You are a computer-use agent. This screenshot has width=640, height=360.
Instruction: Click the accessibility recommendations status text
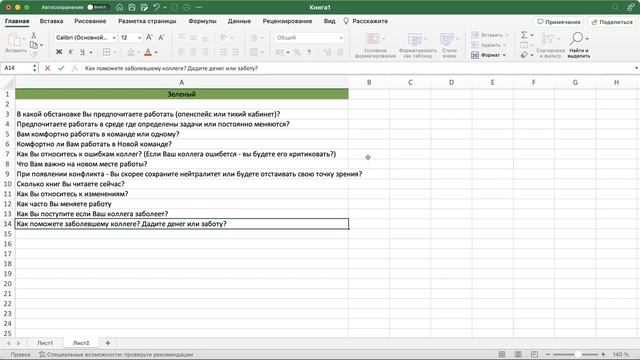click(116, 355)
